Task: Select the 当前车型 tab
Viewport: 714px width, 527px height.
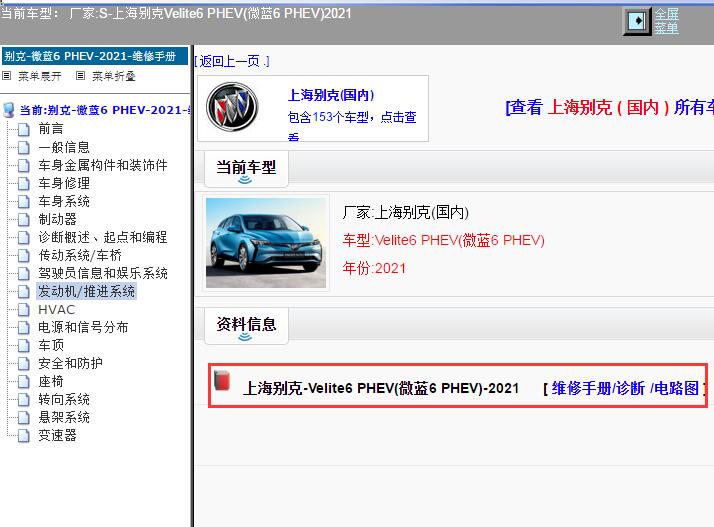Action: pyautogui.click(x=246, y=169)
